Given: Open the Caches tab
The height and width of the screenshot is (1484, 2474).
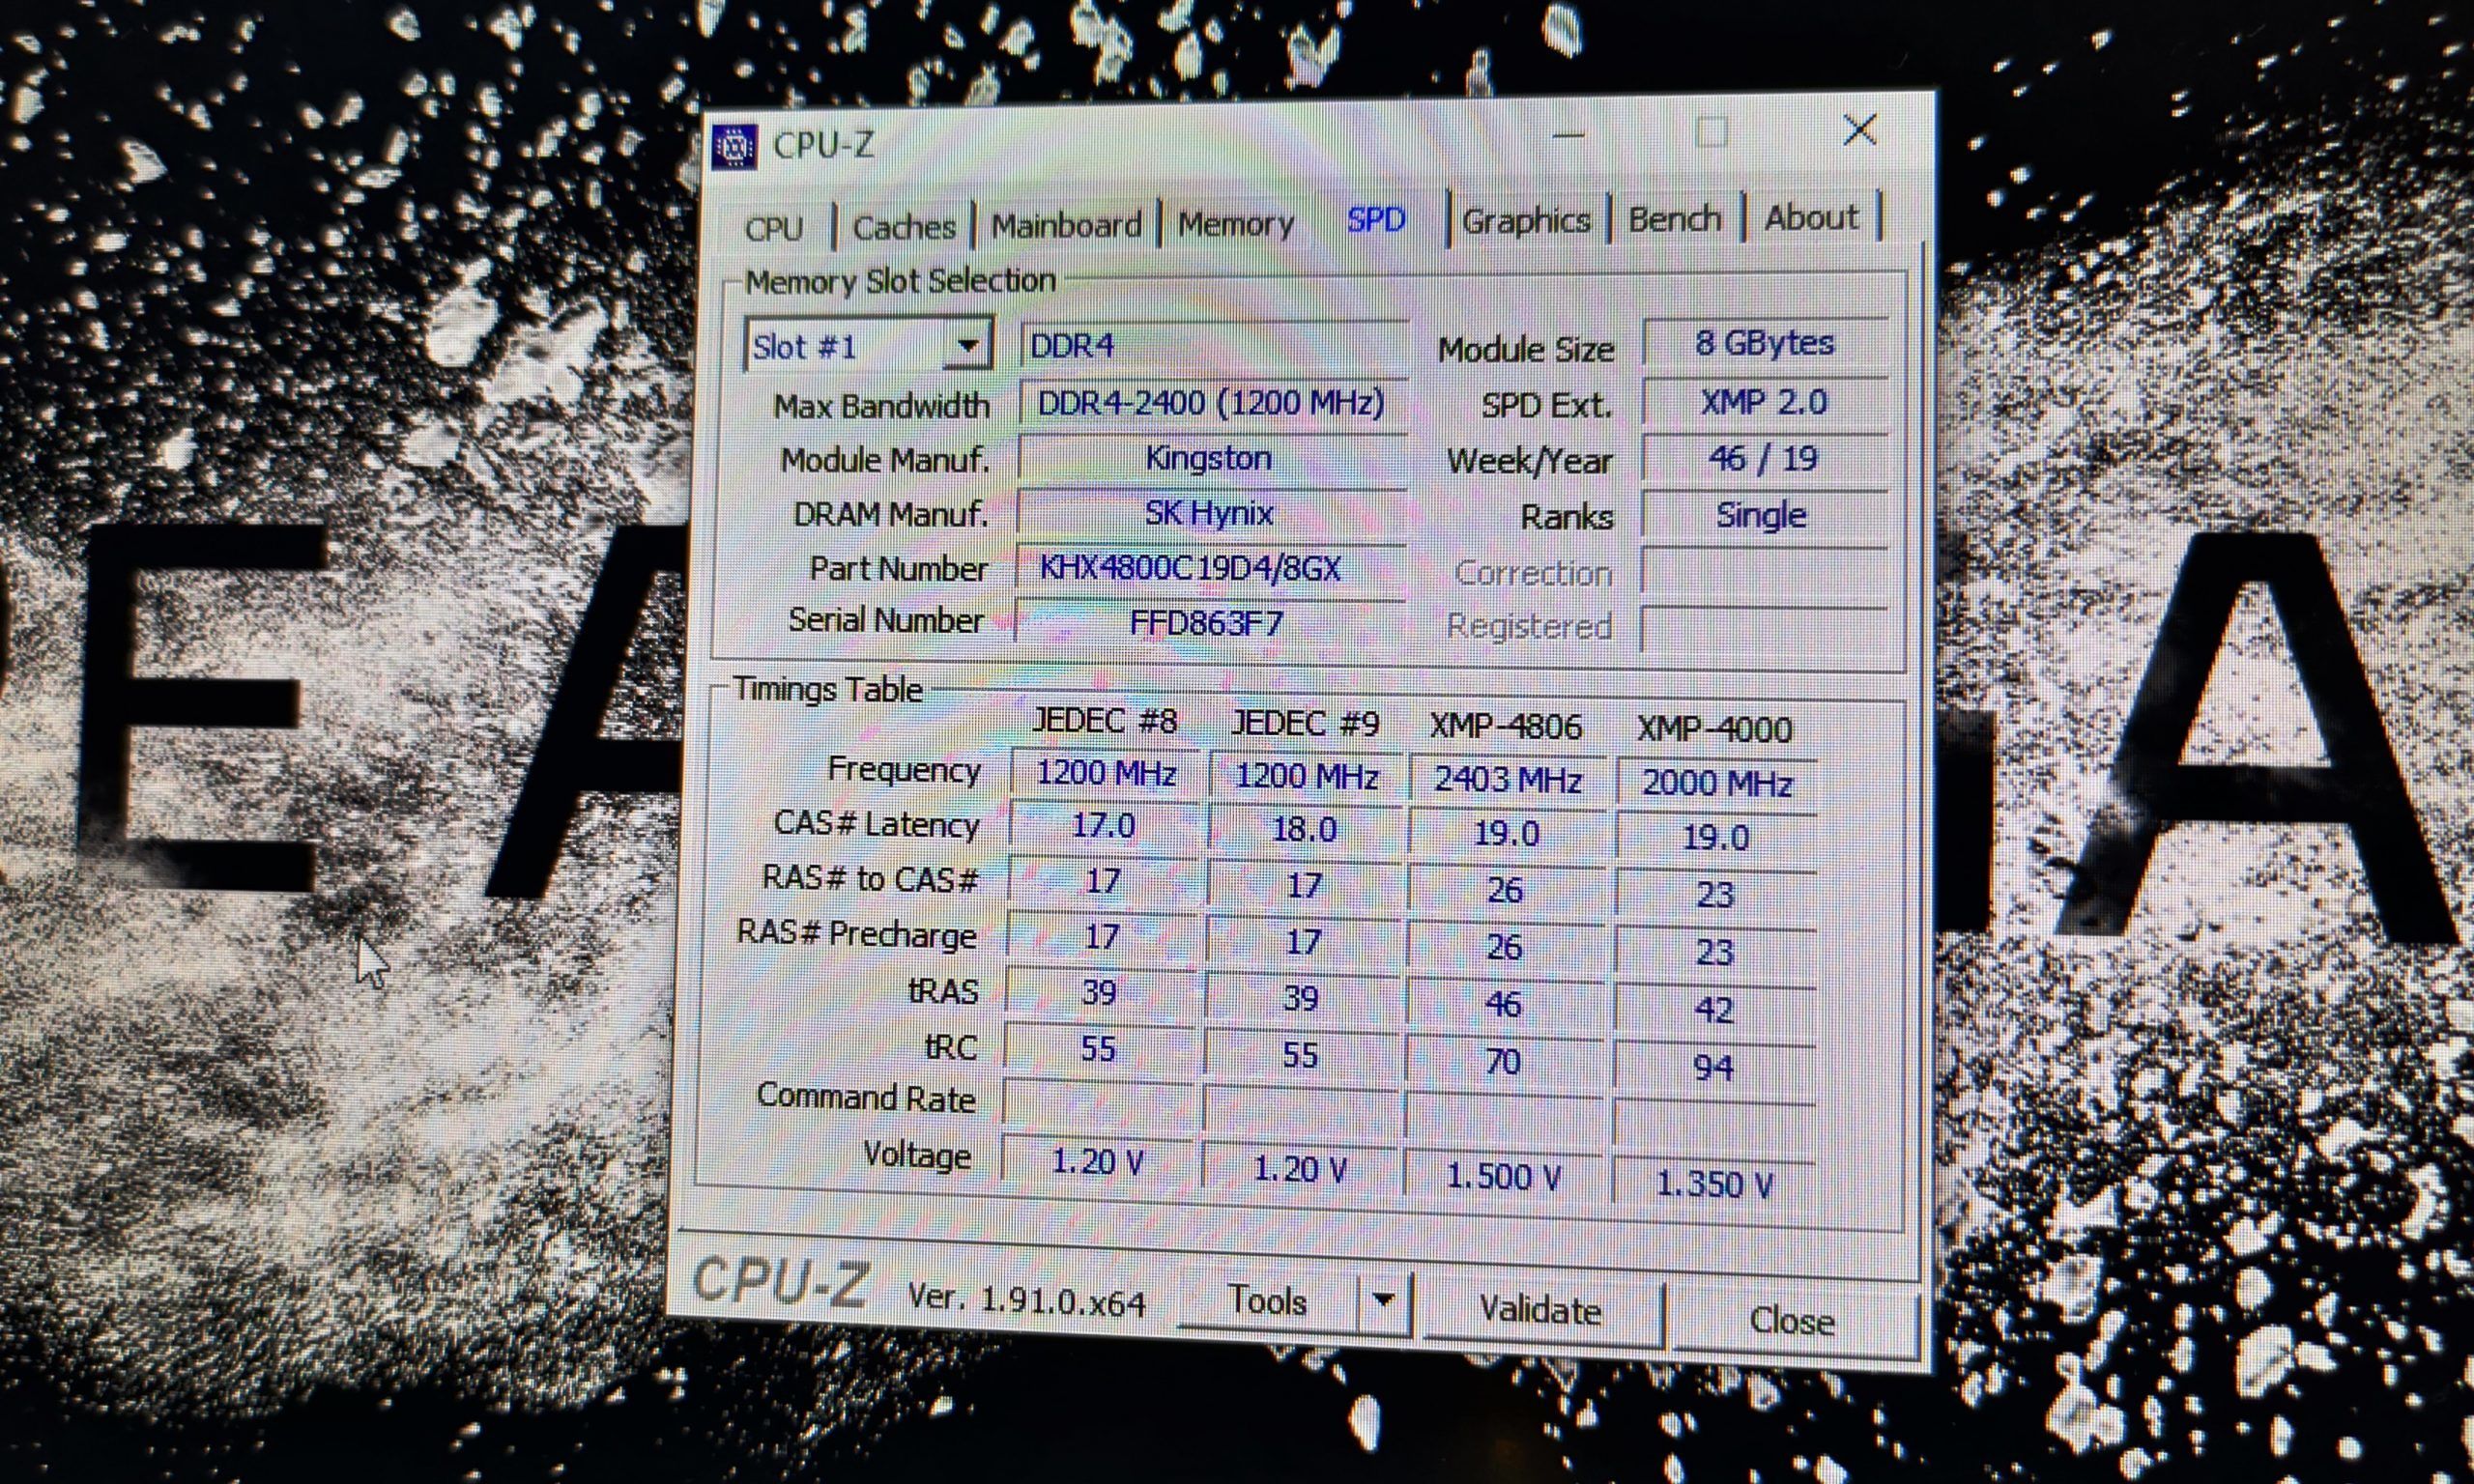Looking at the screenshot, I should point(904,228).
